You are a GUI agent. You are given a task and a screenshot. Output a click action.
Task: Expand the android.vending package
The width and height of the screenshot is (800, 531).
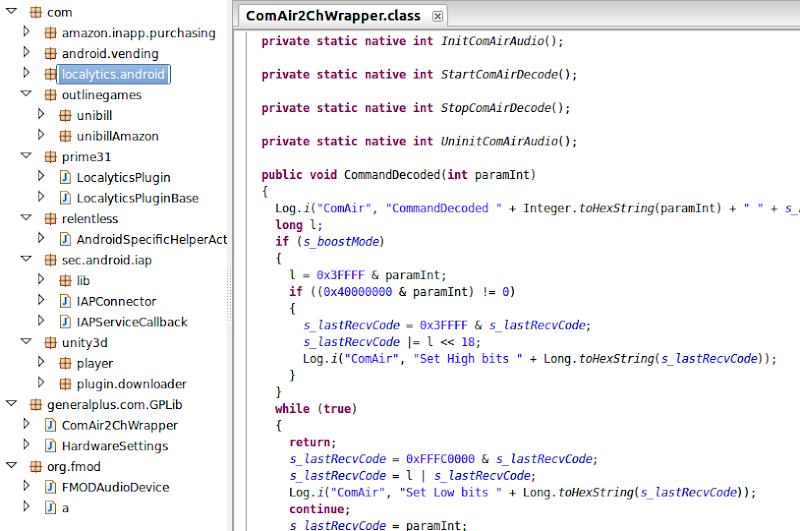pos(27,52)
